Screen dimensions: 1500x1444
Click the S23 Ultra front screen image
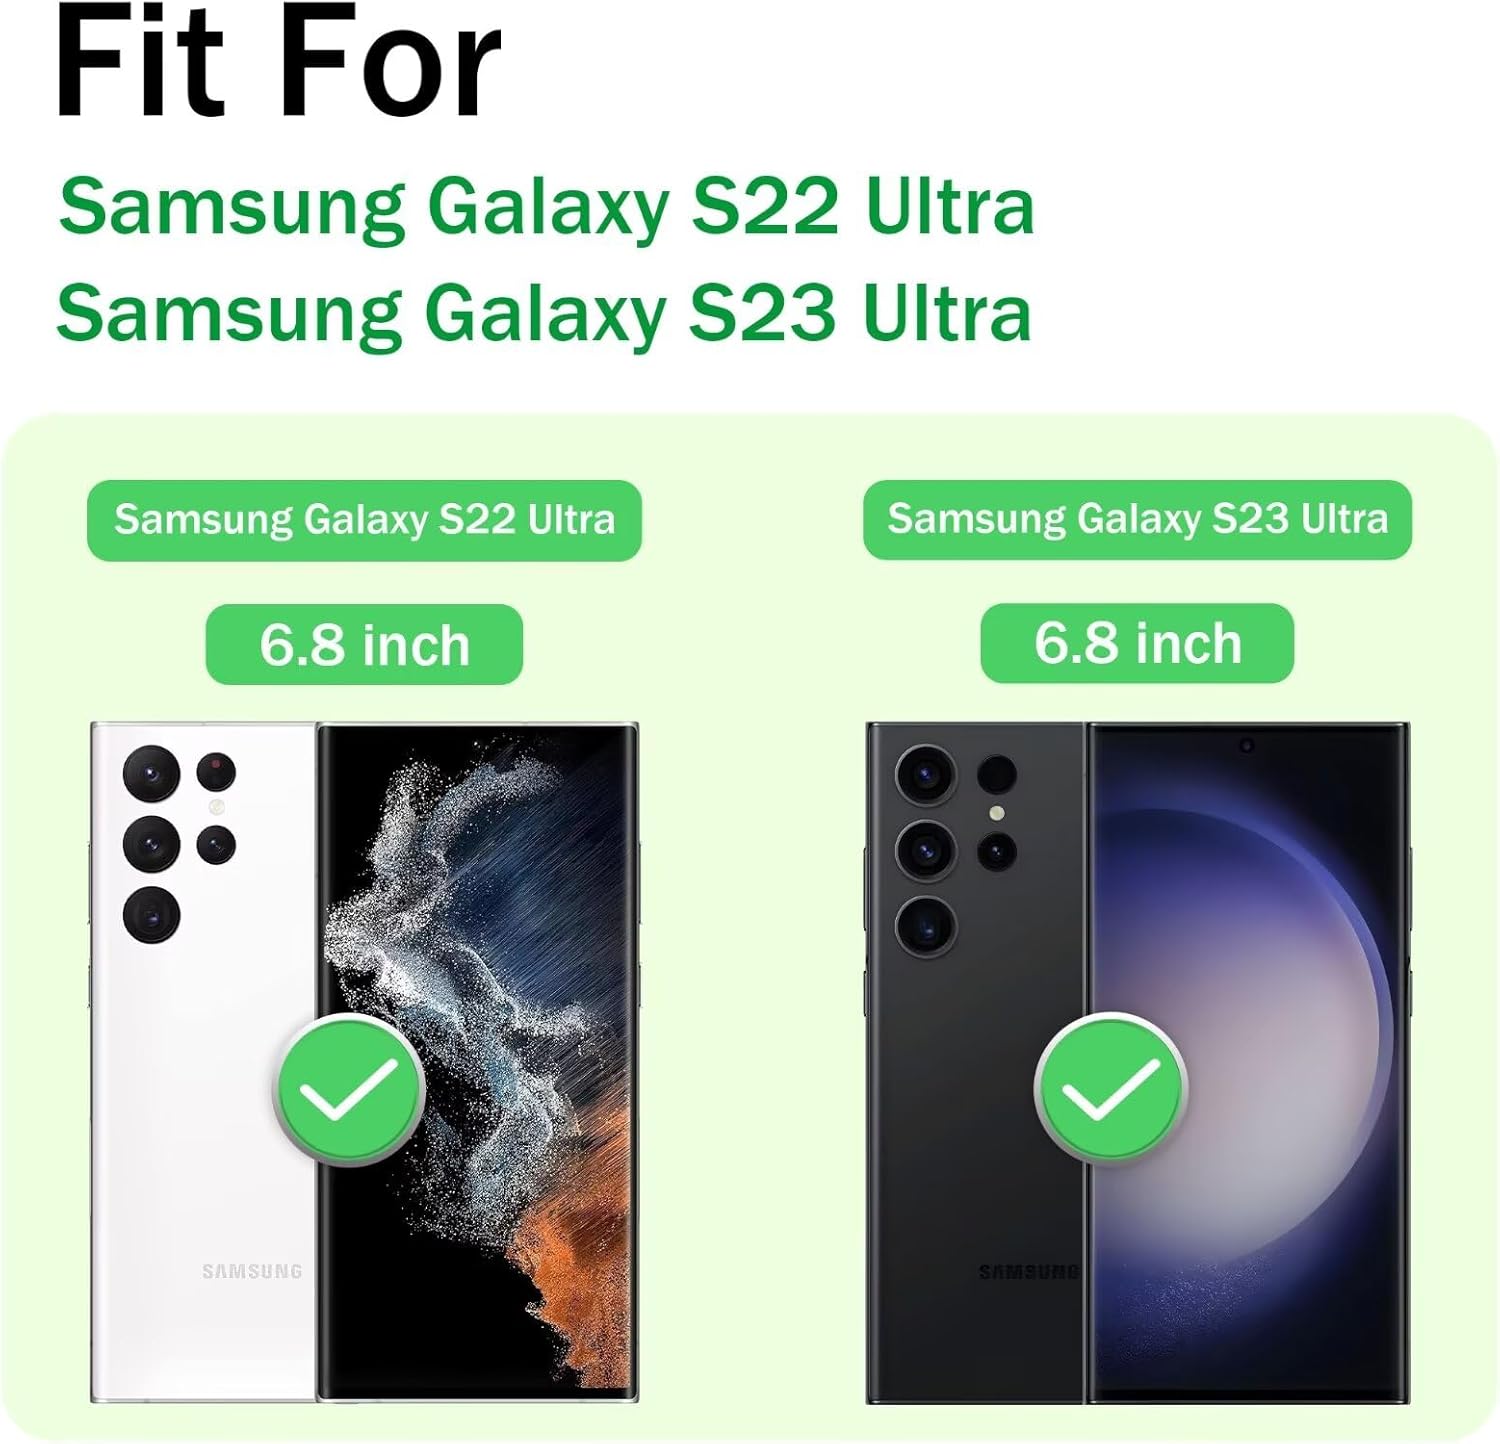click(x=1249, y=1062)
